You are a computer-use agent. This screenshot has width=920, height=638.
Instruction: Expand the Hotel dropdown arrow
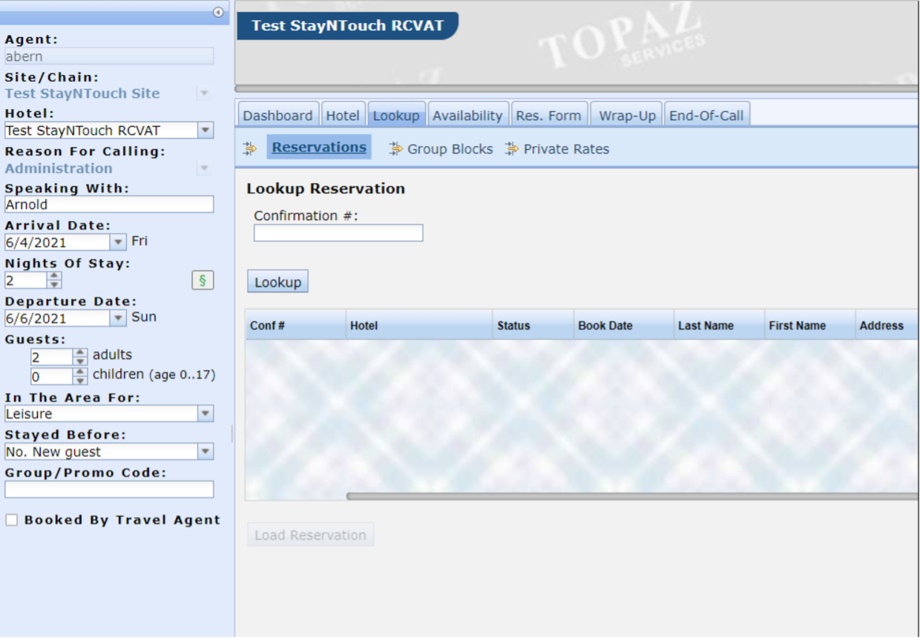[205, 130]
